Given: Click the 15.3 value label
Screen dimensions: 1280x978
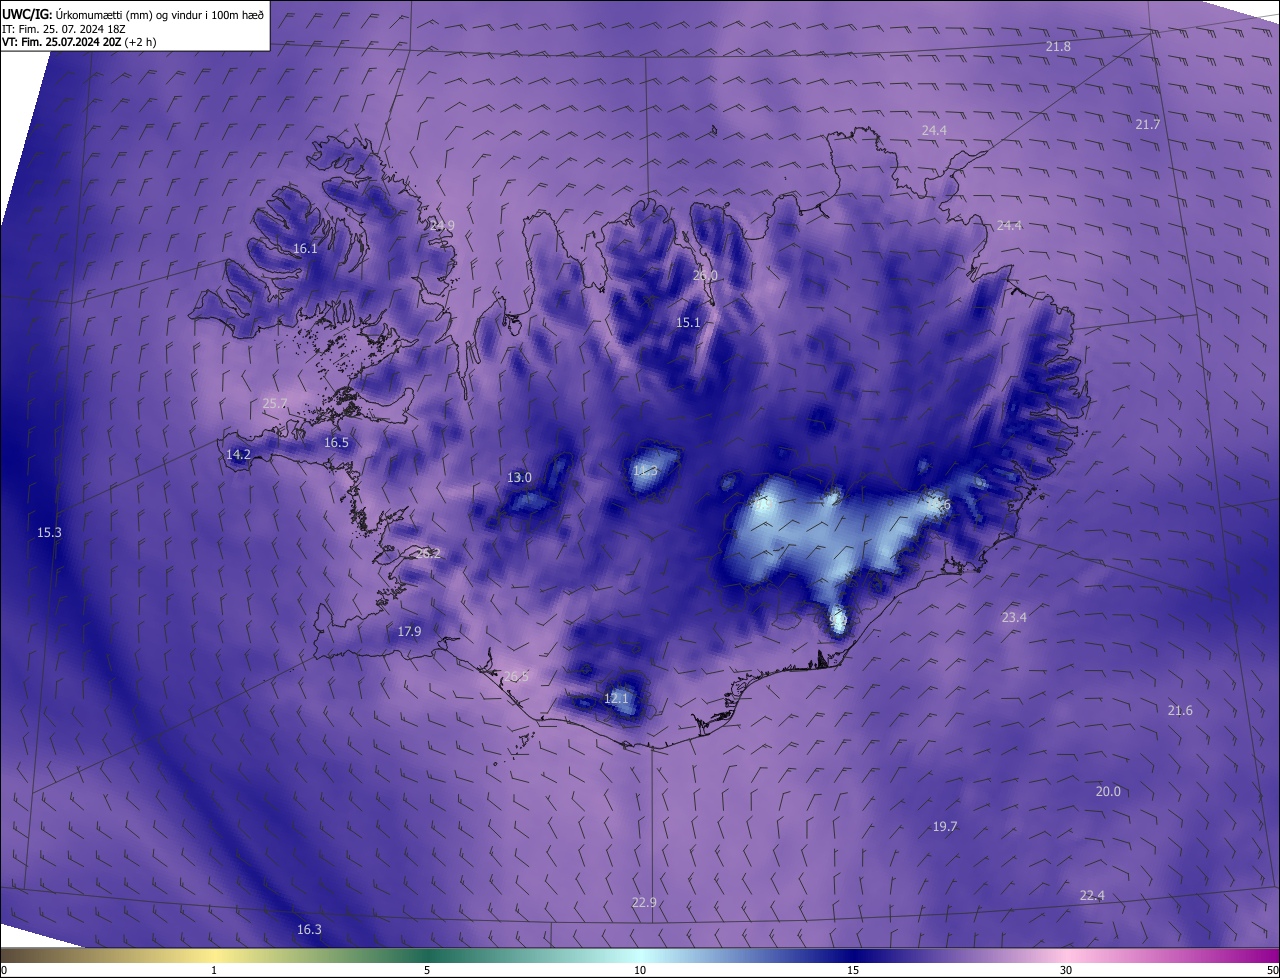Looking at the screenshot, I should point(49,532).
